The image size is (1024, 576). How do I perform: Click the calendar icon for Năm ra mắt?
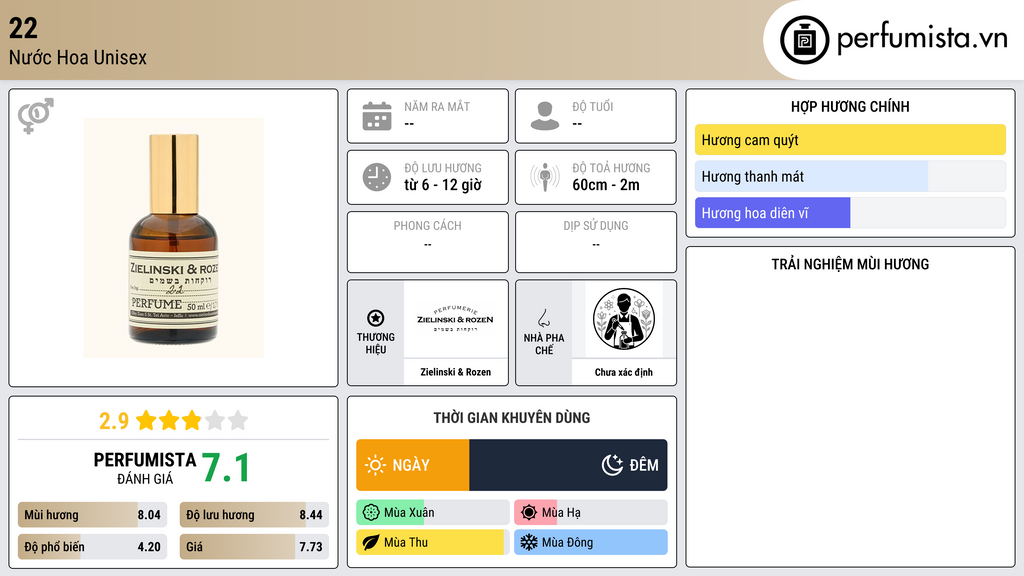(x=377, y=116)
